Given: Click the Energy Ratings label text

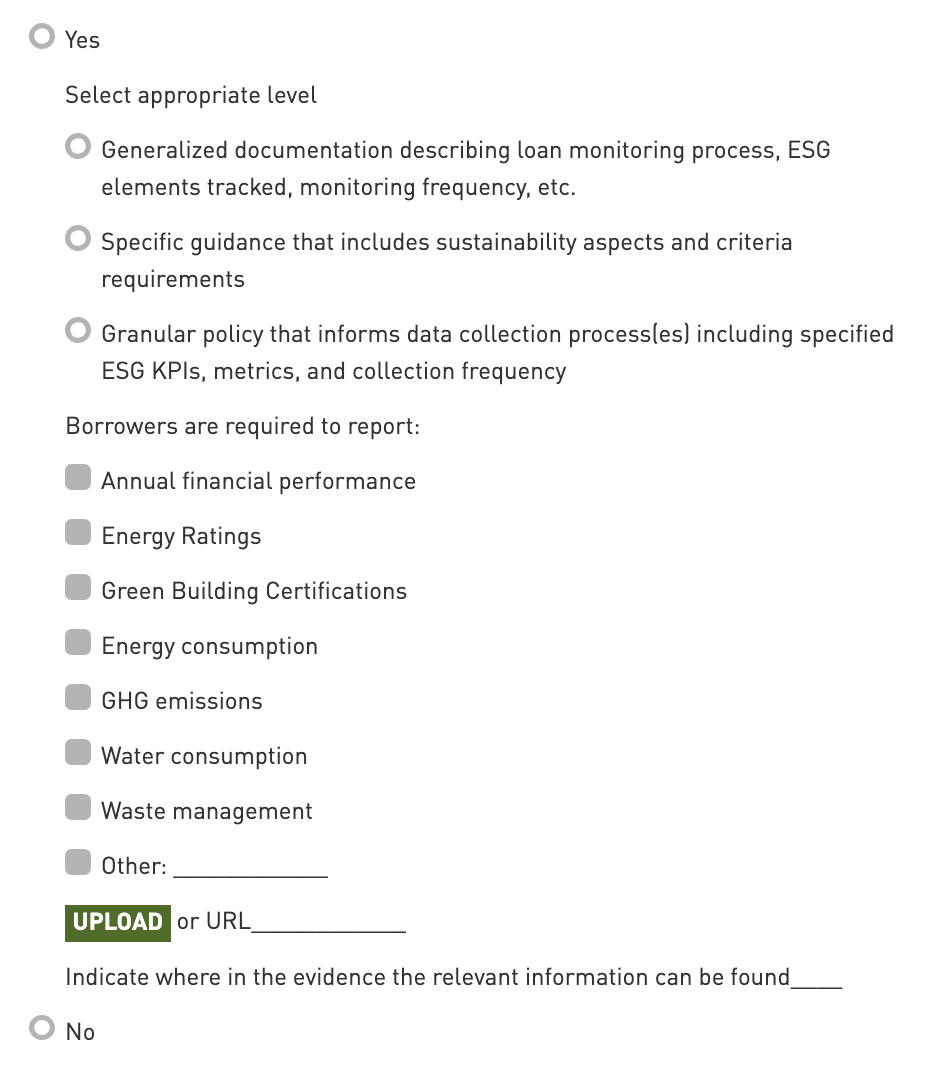Looking at the screenshot, I should pos(181,536).
